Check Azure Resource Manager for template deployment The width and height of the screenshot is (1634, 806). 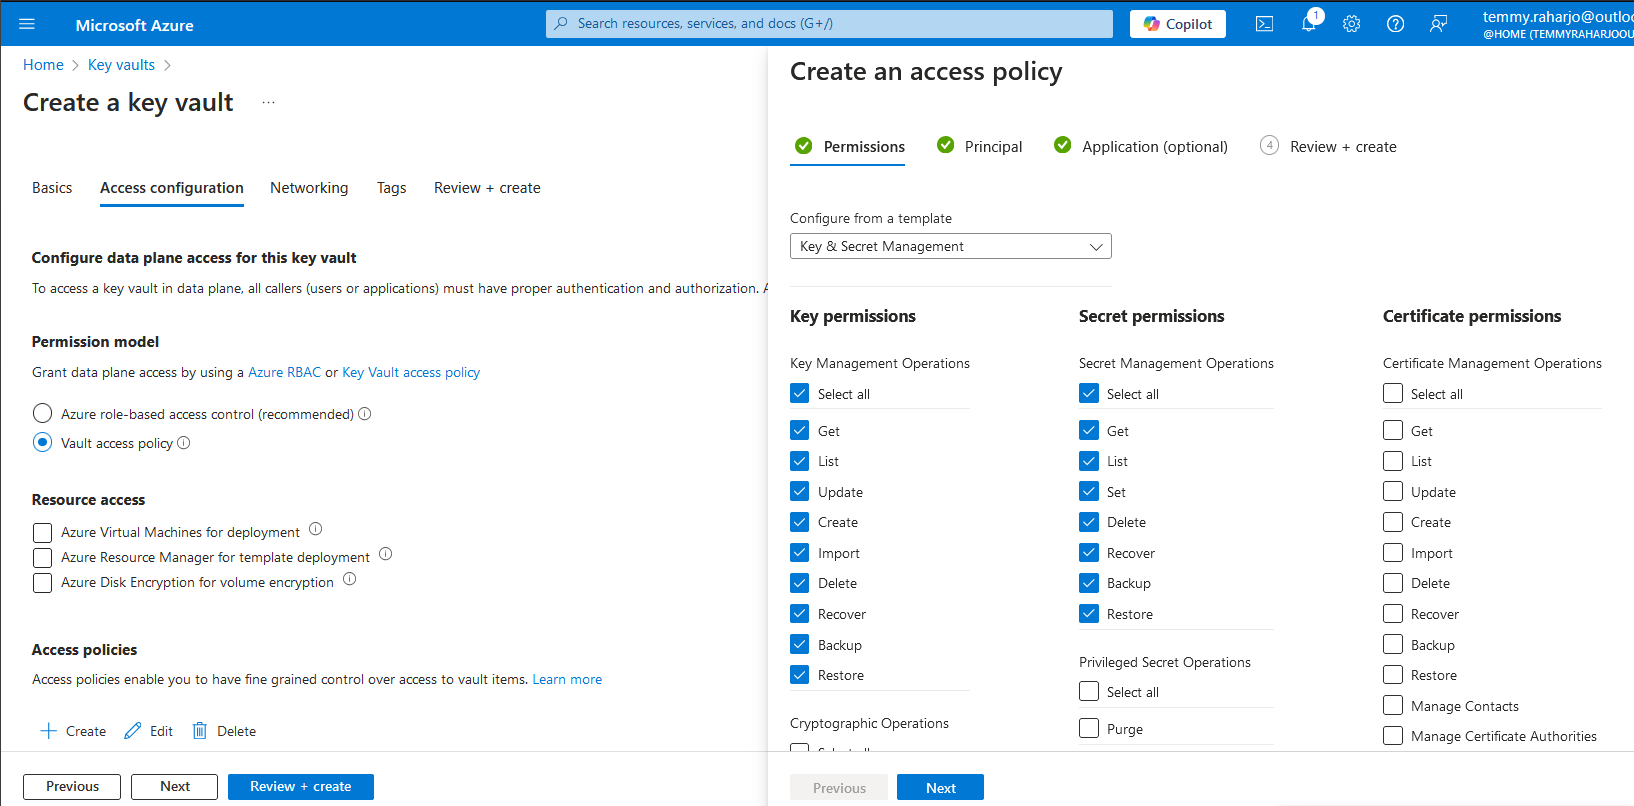pyautogui.click(x=42, y=557)
